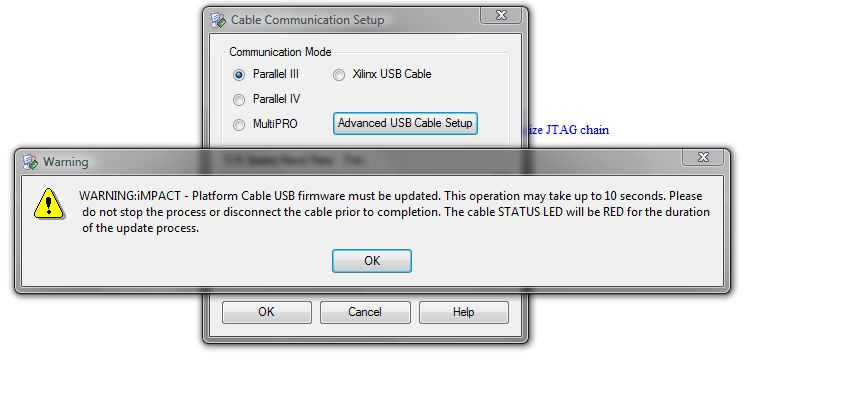Viewport: 849px width, 394px height.
Task: Select the Parallel III radio button
Action: tap(239, 75)
